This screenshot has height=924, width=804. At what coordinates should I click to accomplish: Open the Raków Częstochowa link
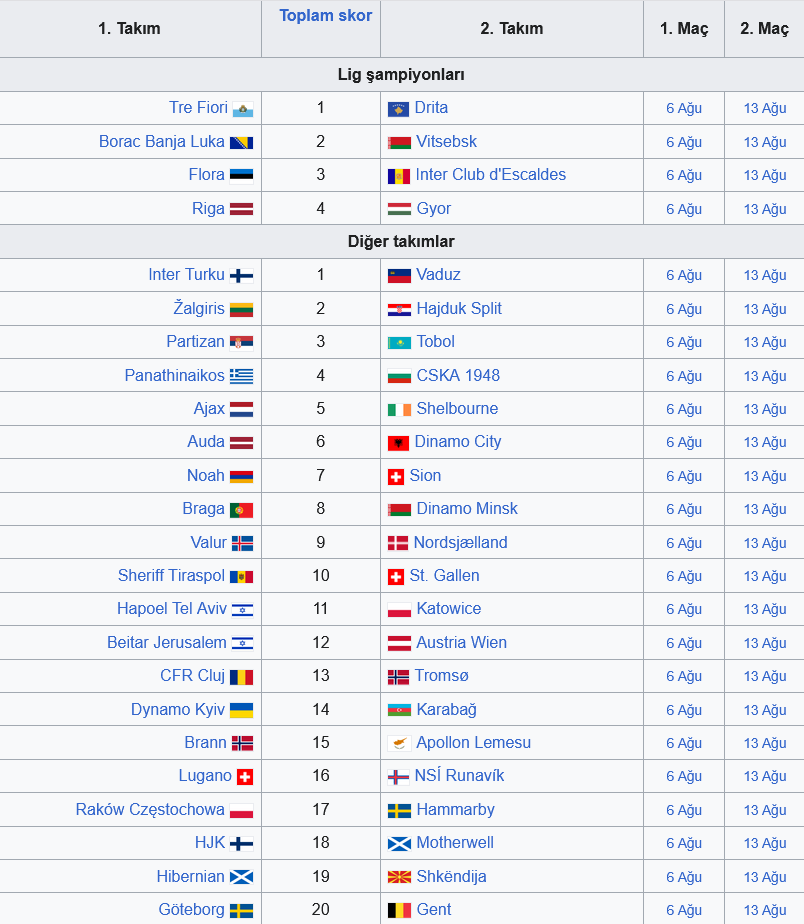[150, 810]
